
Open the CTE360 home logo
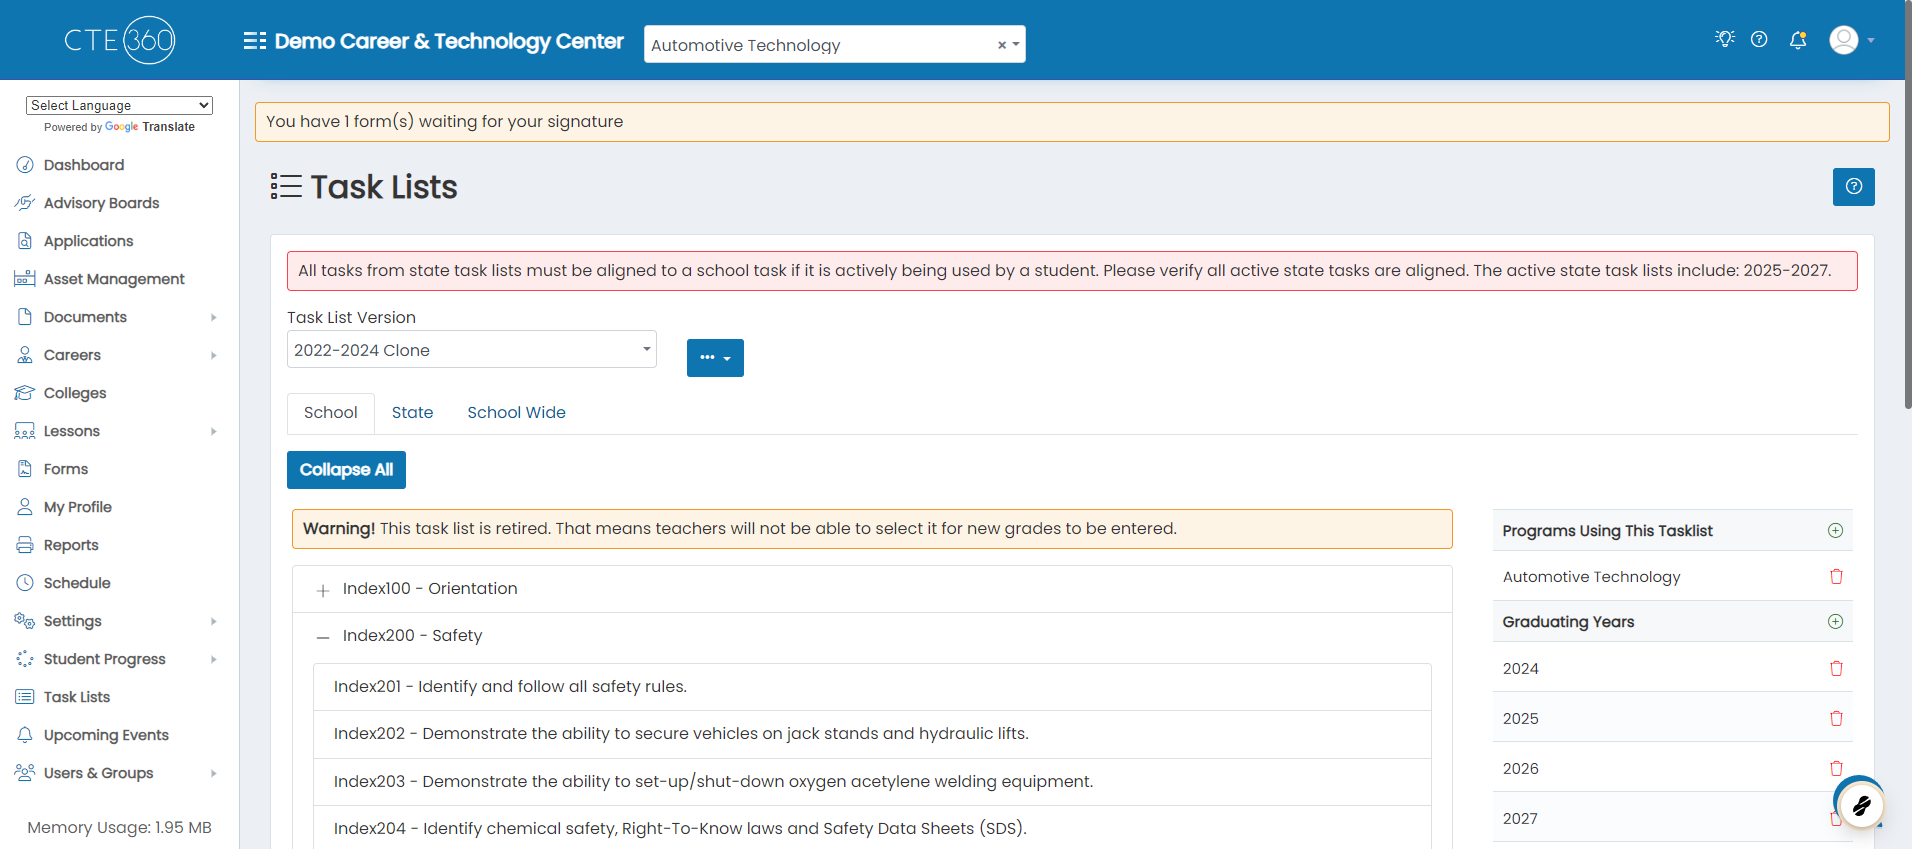click(x=120, y=40)
